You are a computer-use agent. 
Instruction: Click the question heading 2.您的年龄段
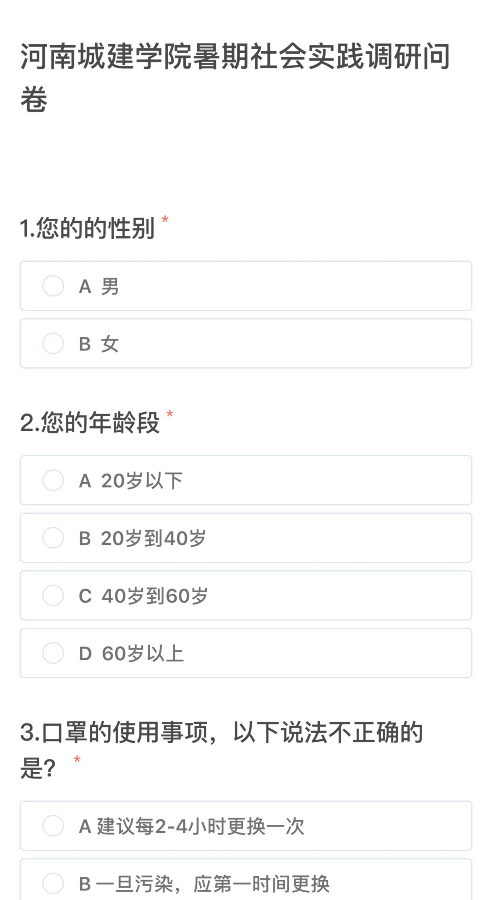(90, 423)
